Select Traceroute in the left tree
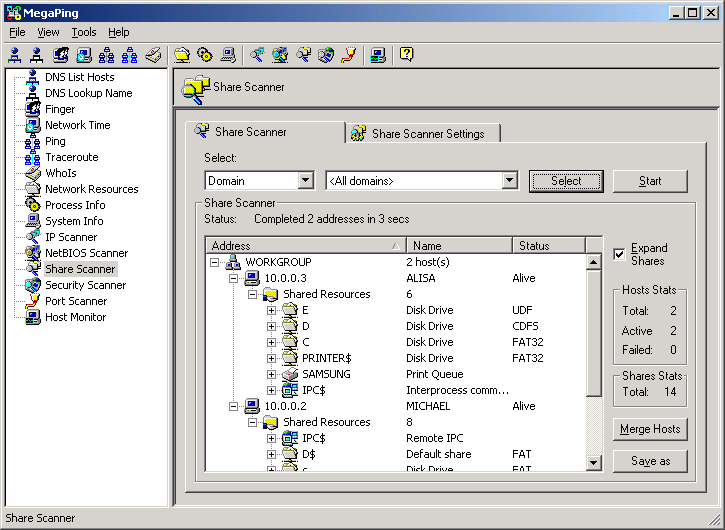725x530 pixels. tap(72, 157)
